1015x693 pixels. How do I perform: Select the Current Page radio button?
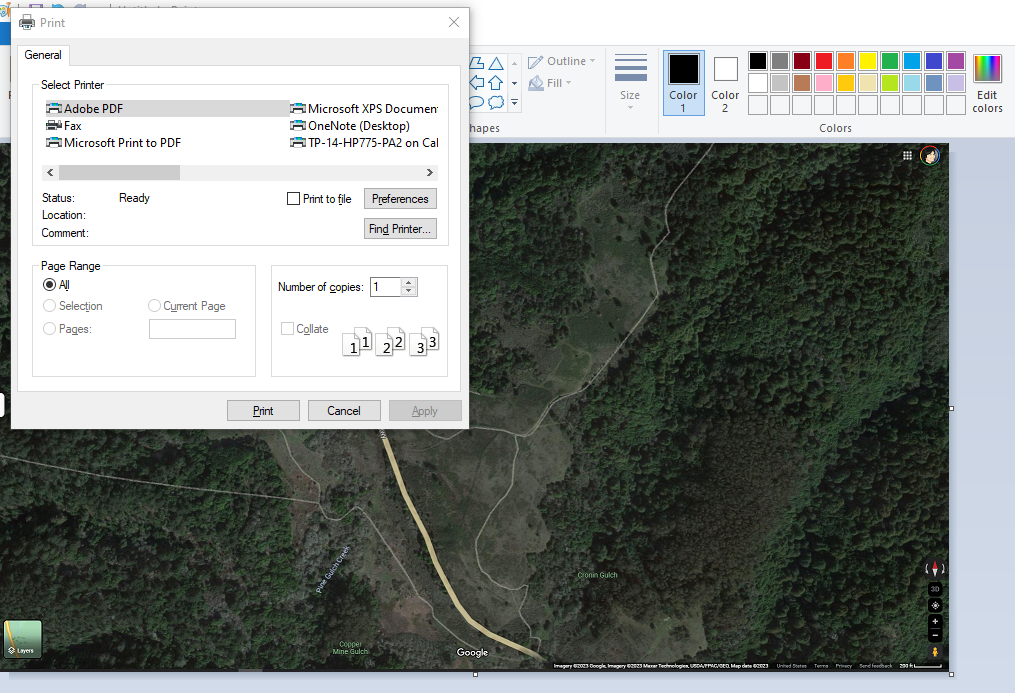pyautogui.click(x=155, y=305)
